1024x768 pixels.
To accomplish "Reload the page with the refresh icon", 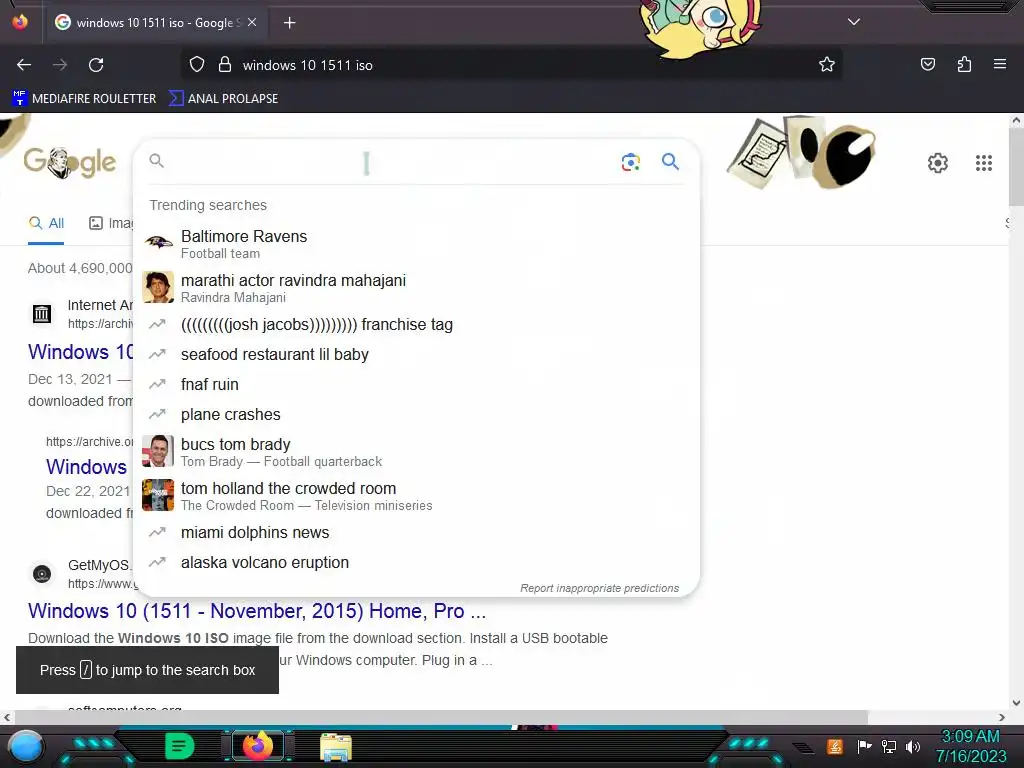I will (x=96, y=65).
